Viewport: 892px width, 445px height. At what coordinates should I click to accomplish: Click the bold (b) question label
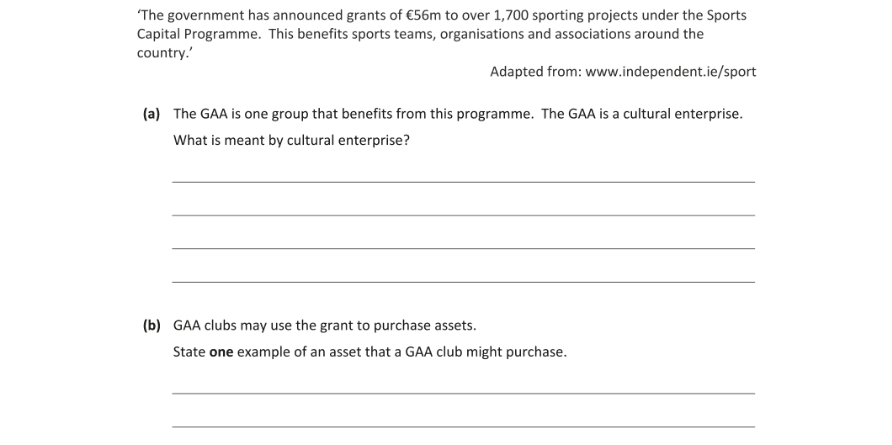tap(152, 325)
